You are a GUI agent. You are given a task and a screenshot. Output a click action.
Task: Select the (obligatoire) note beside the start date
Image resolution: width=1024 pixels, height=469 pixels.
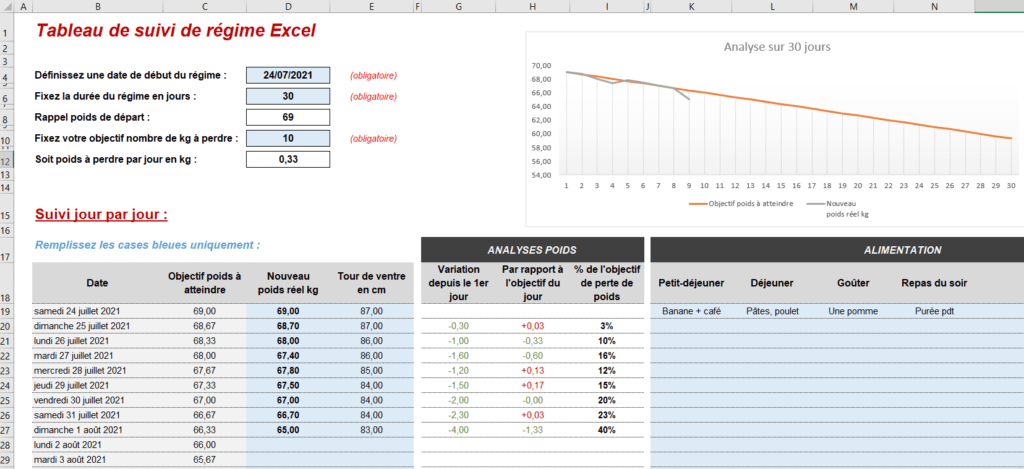(374, 76)
